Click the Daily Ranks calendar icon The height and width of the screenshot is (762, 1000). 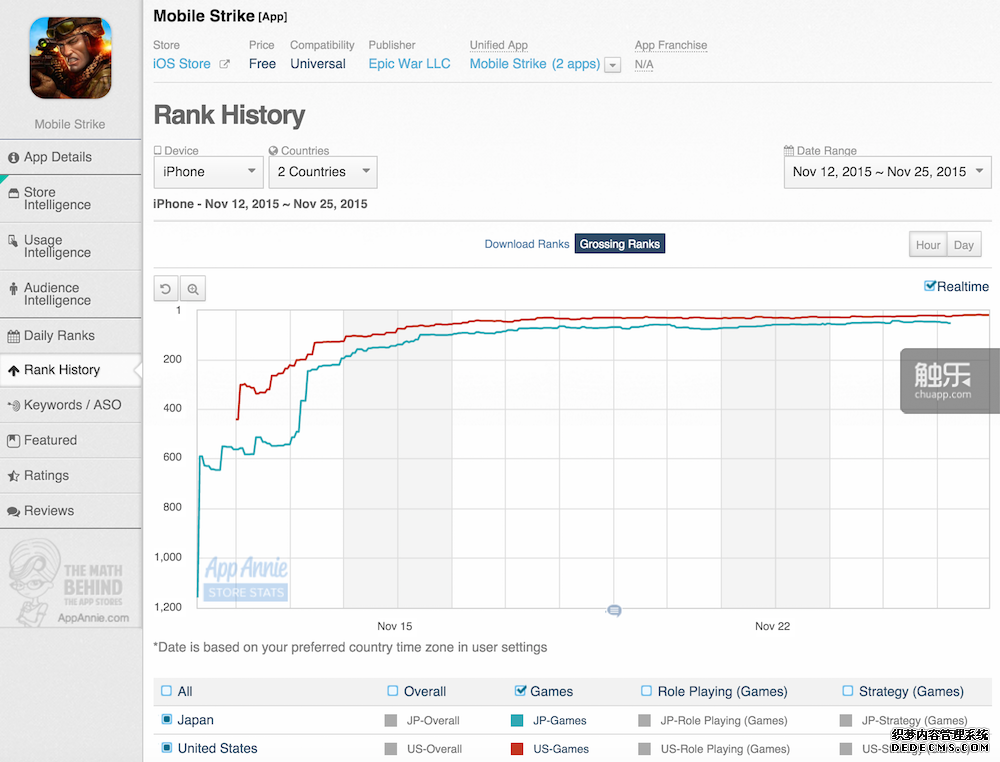tap(13, 336)
